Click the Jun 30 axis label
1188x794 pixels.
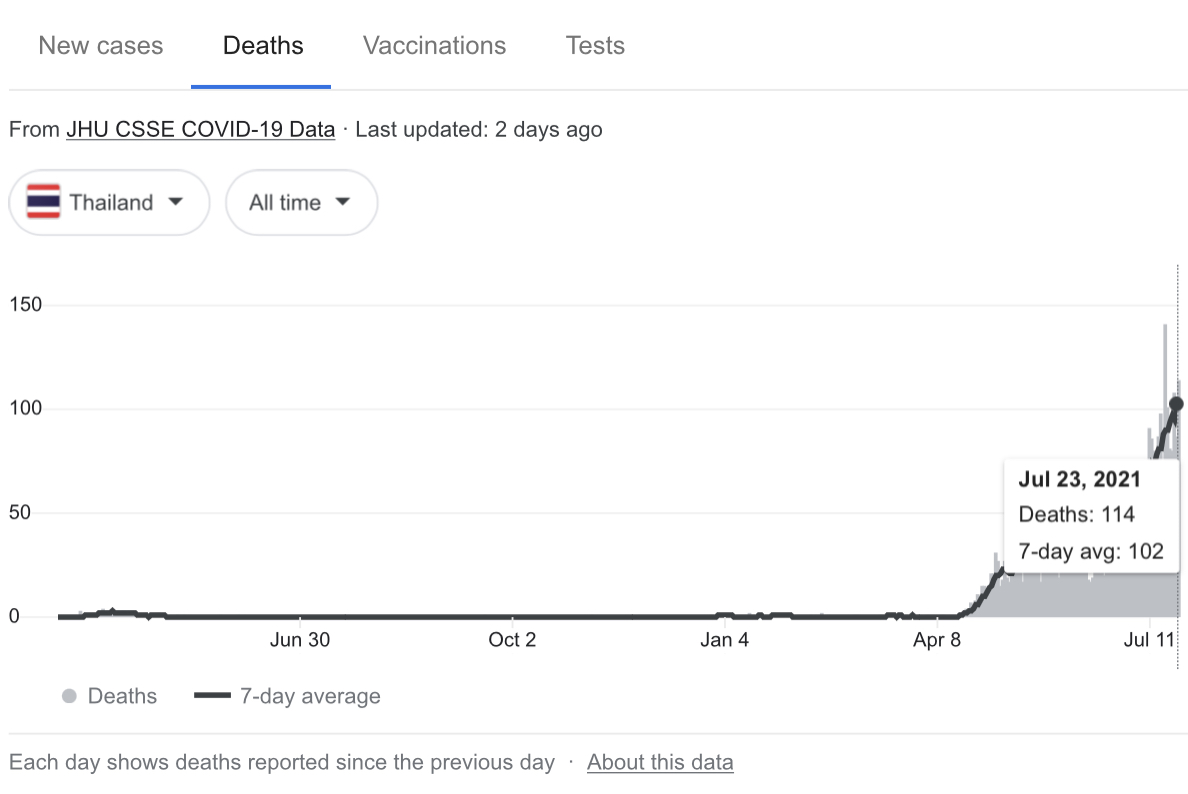300,640
